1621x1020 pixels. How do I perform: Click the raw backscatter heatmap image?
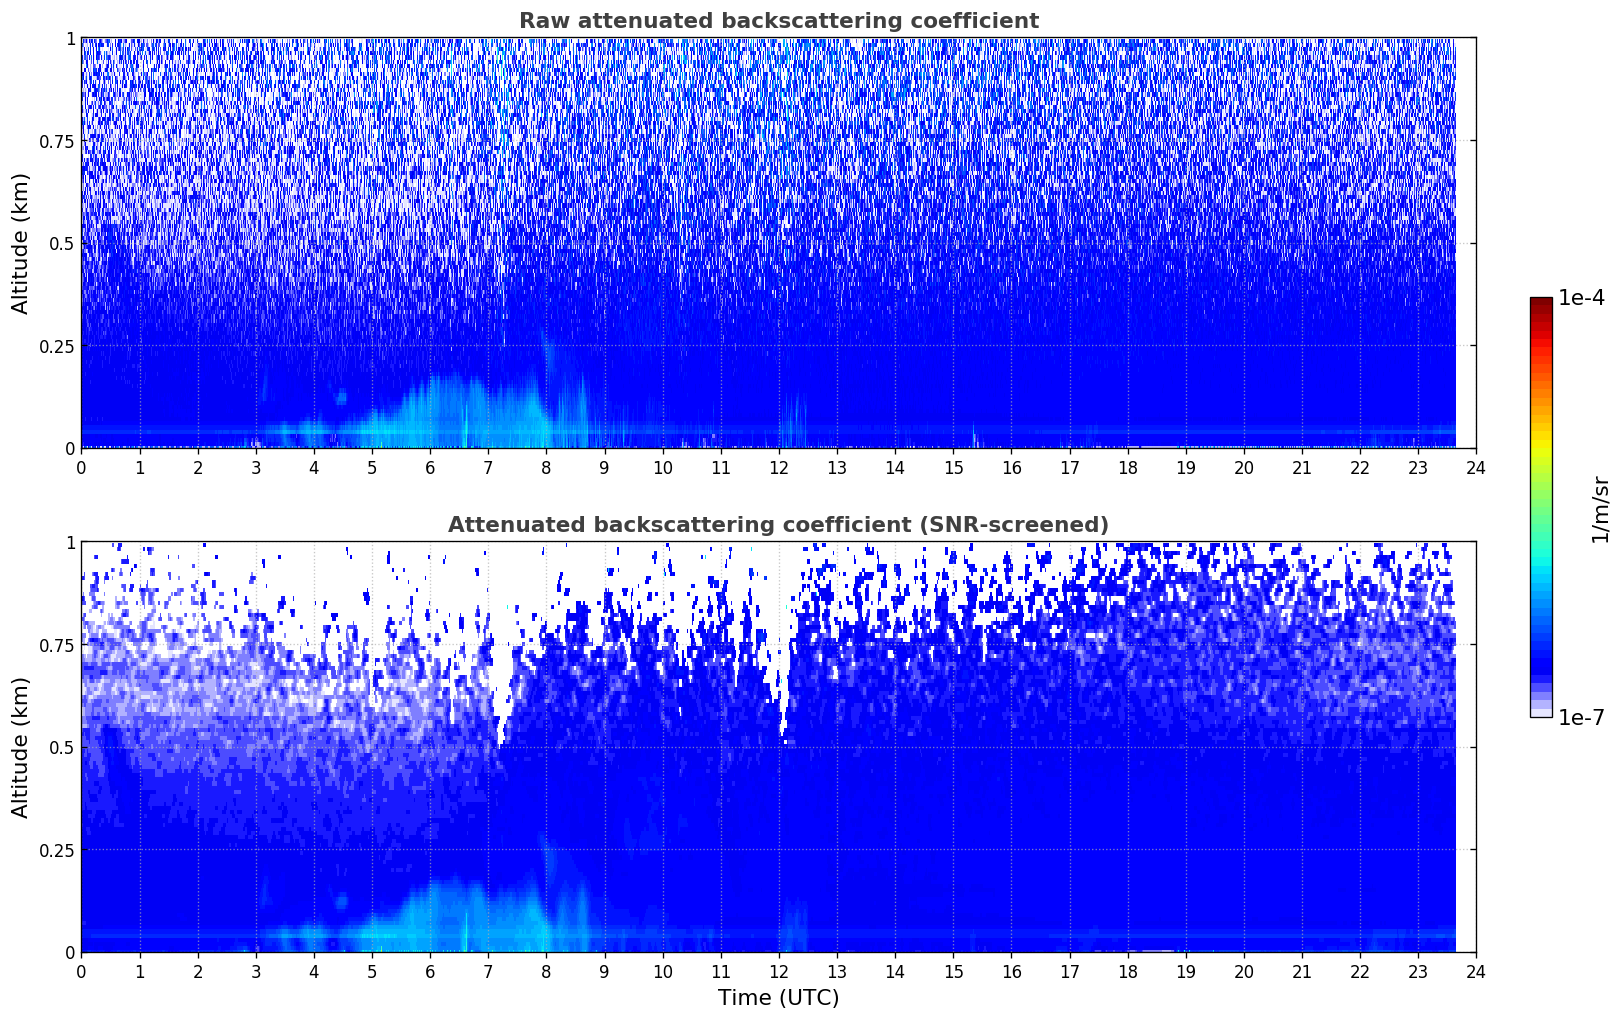point(778,243)
